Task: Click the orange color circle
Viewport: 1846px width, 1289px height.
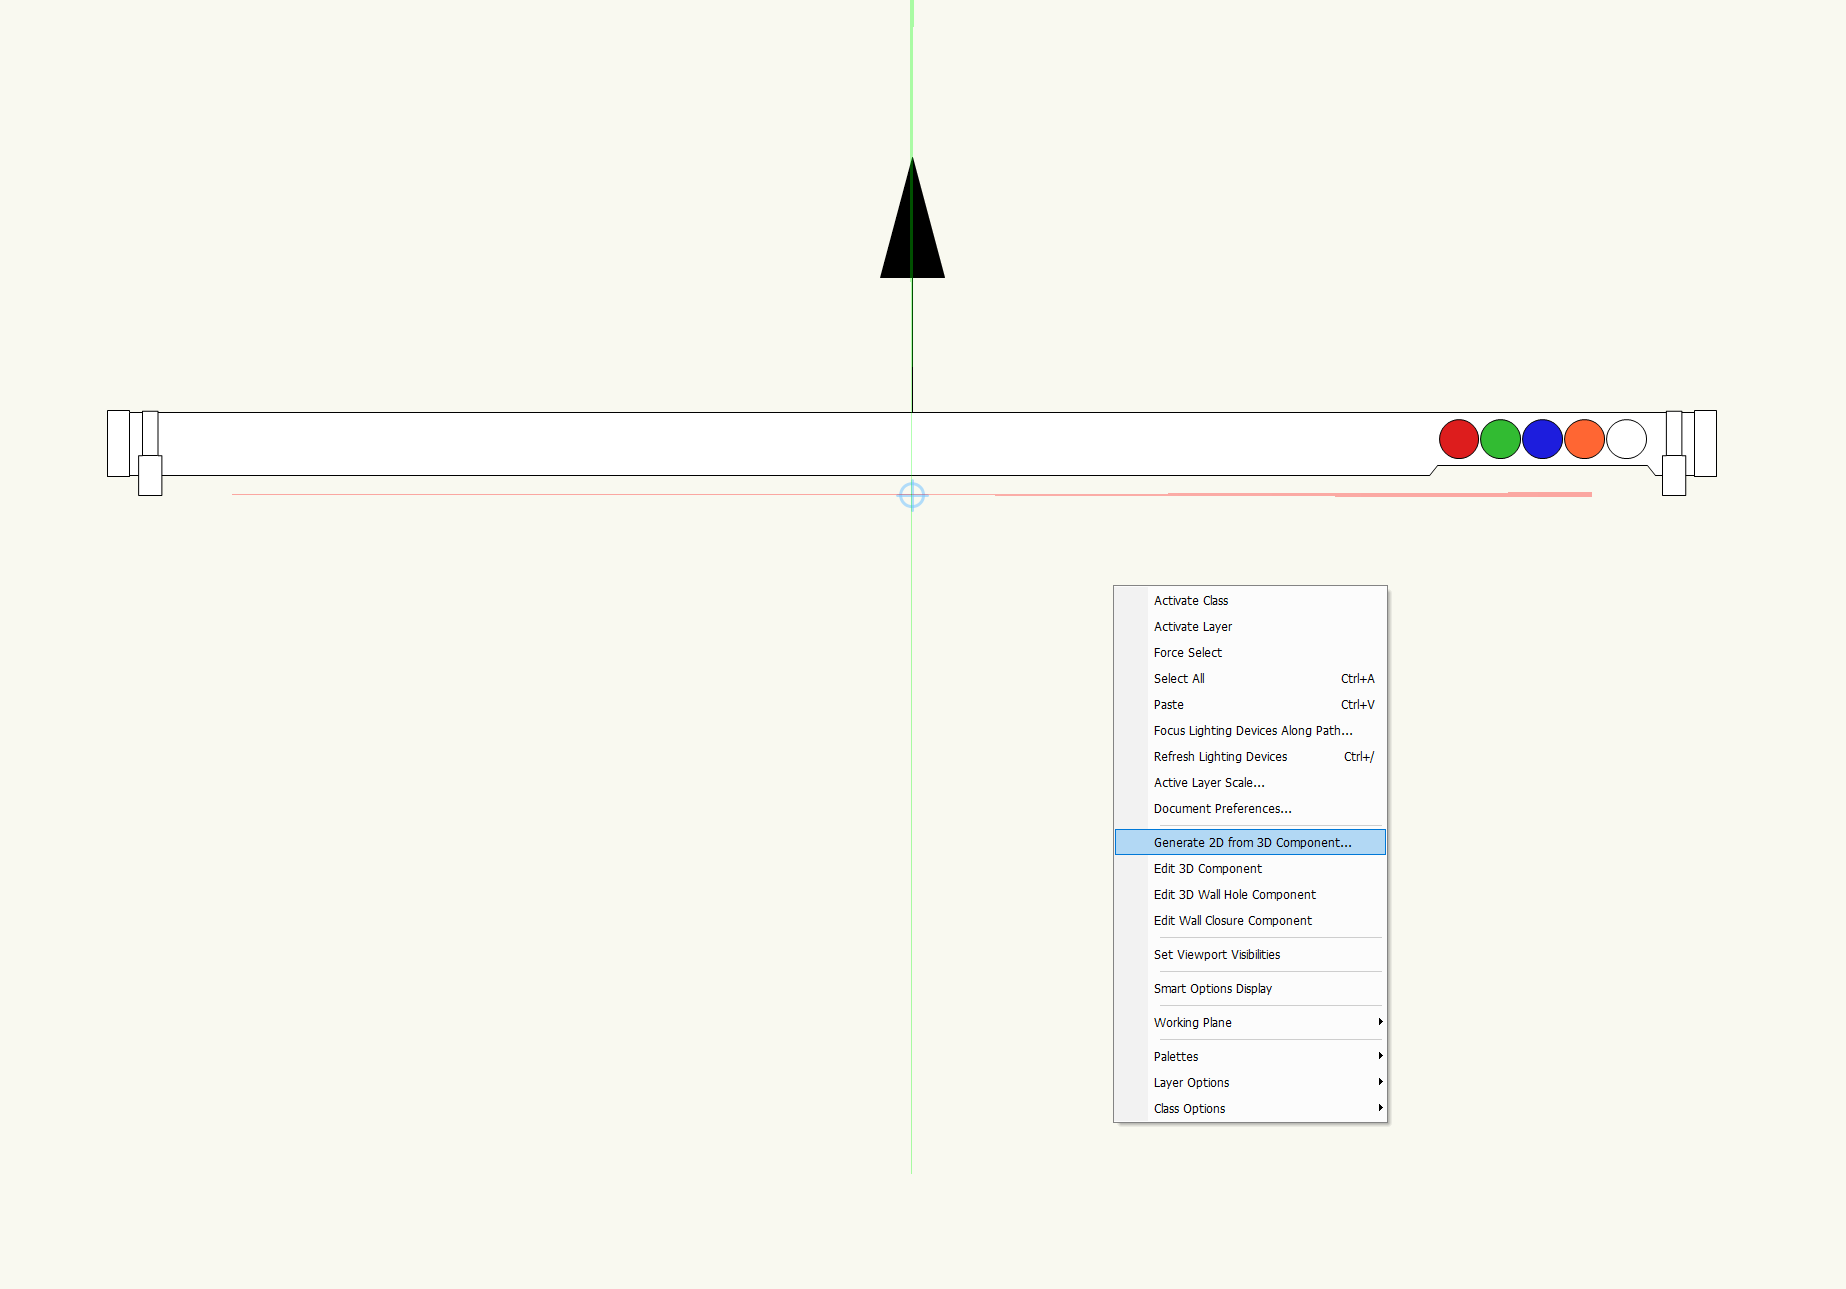Action: tap(1584, 439)
